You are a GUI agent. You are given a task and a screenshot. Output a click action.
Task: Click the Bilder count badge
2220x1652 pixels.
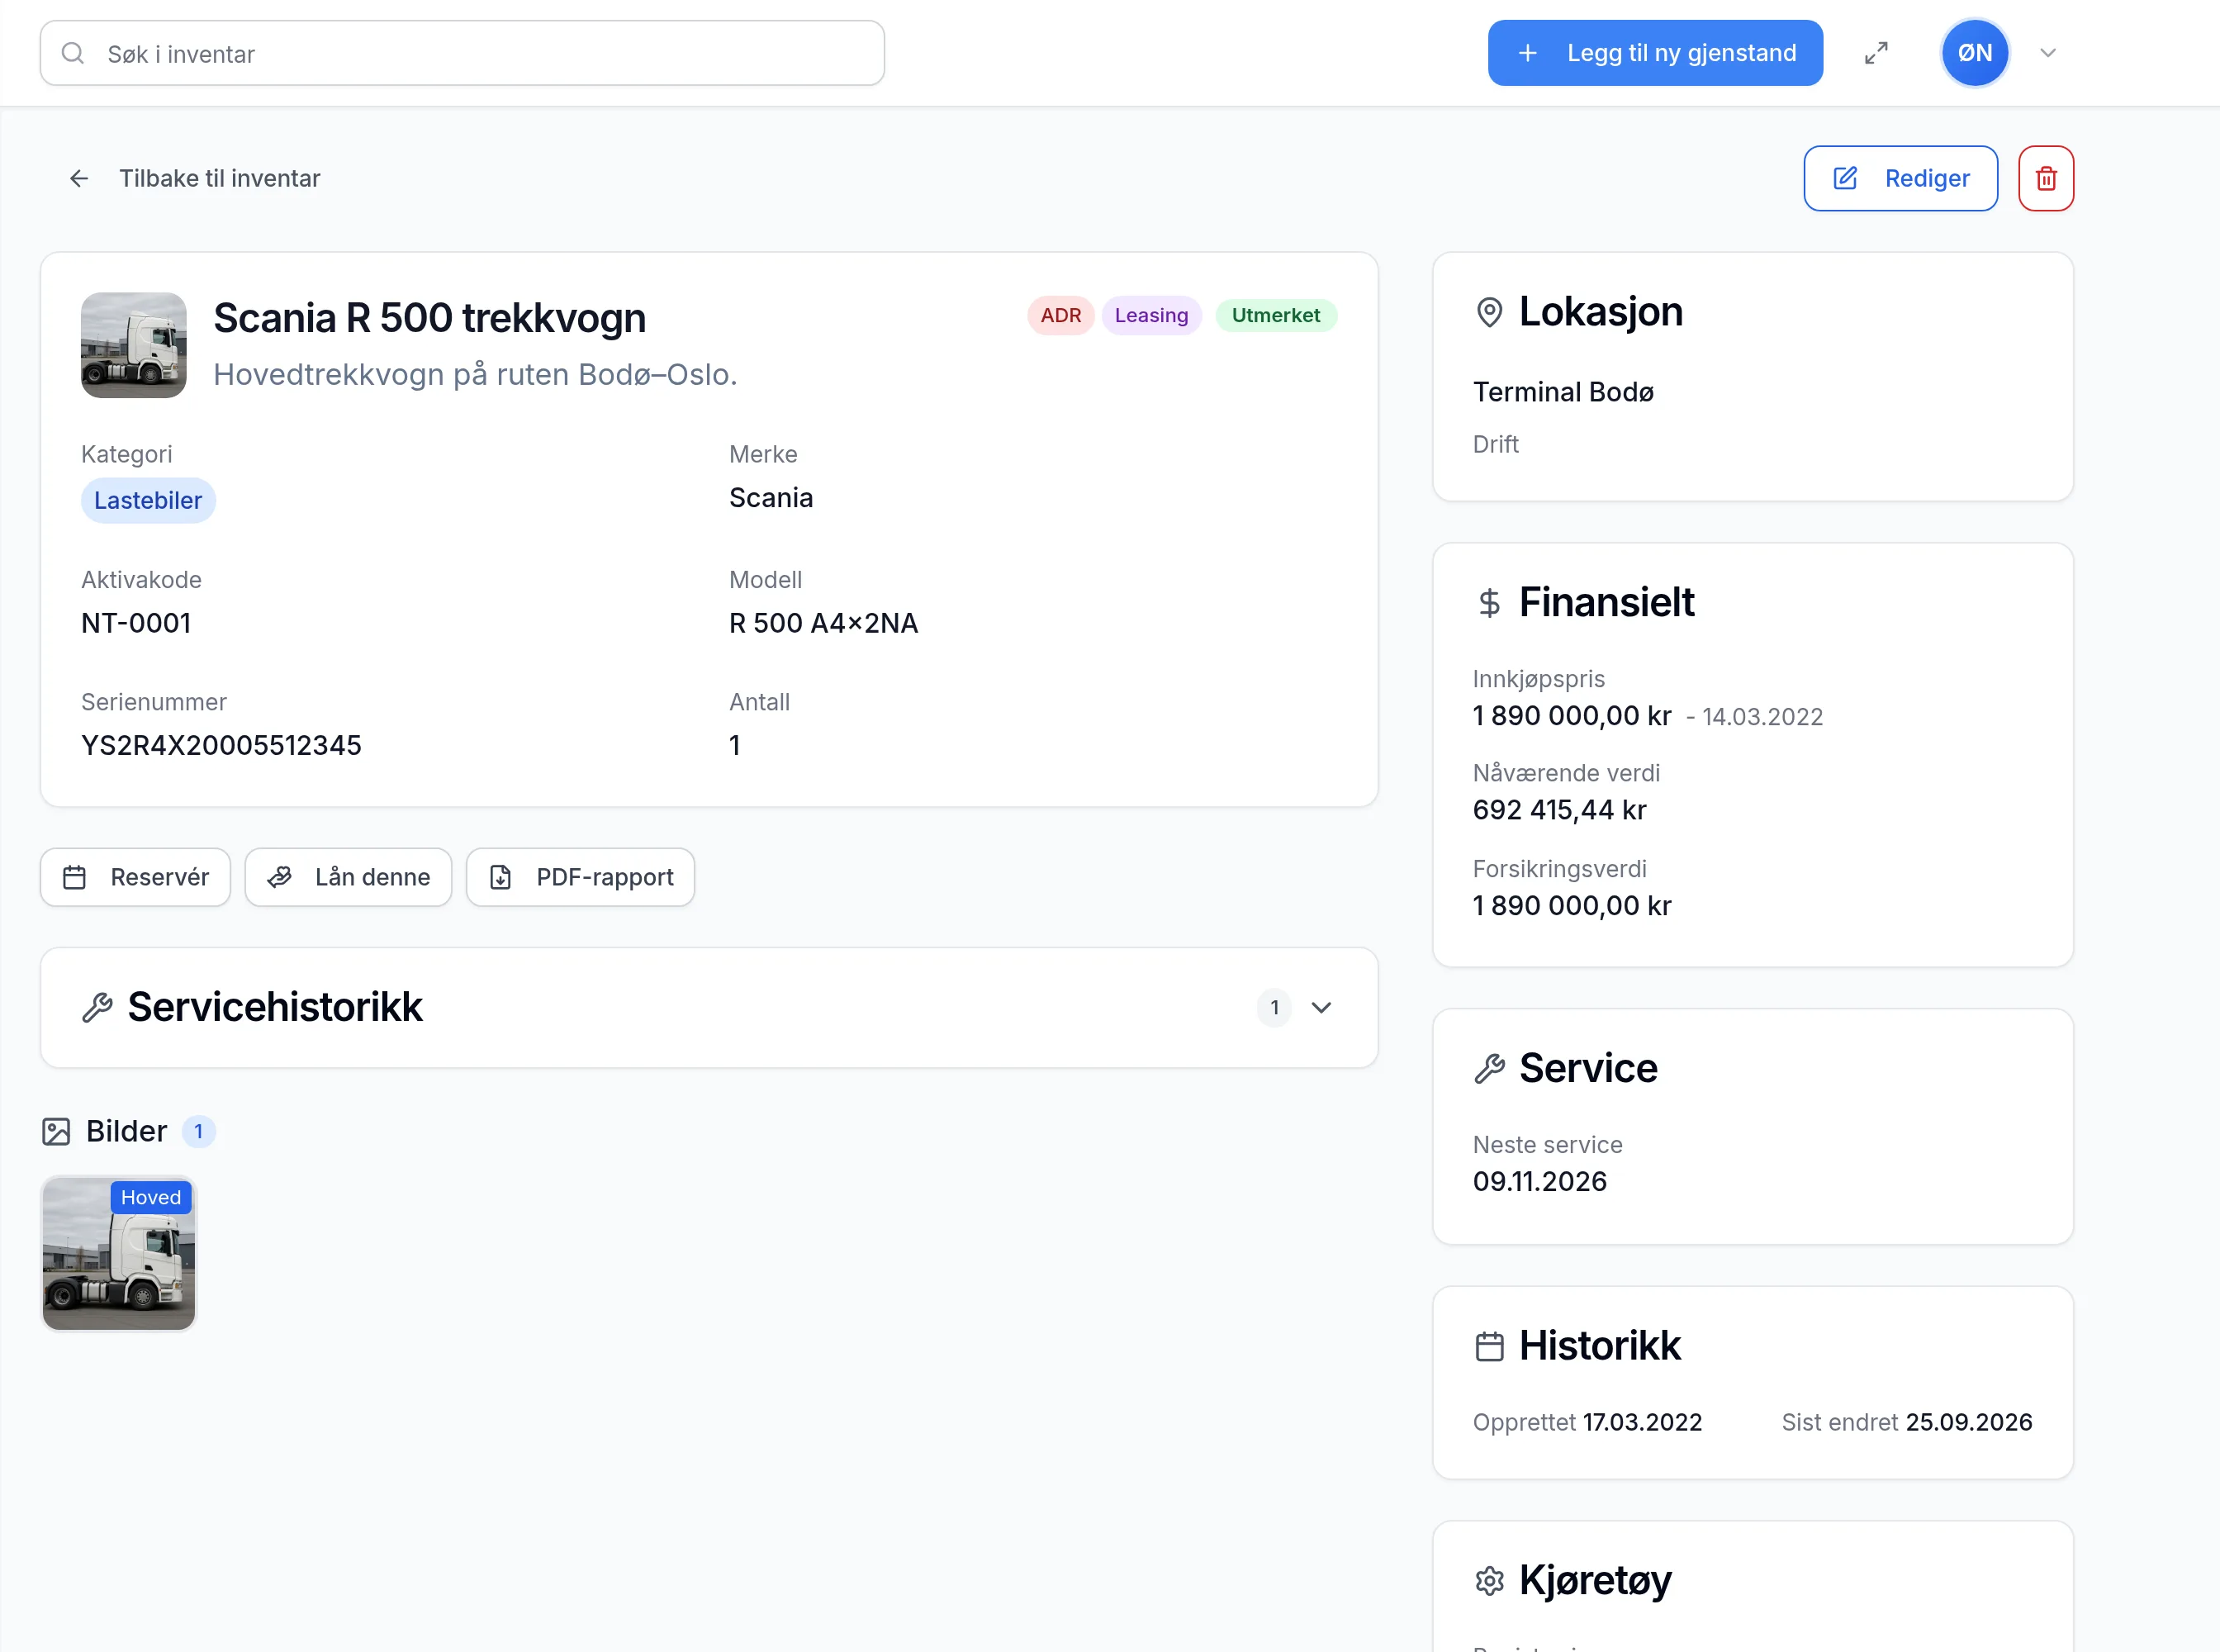click(198, 1131)
